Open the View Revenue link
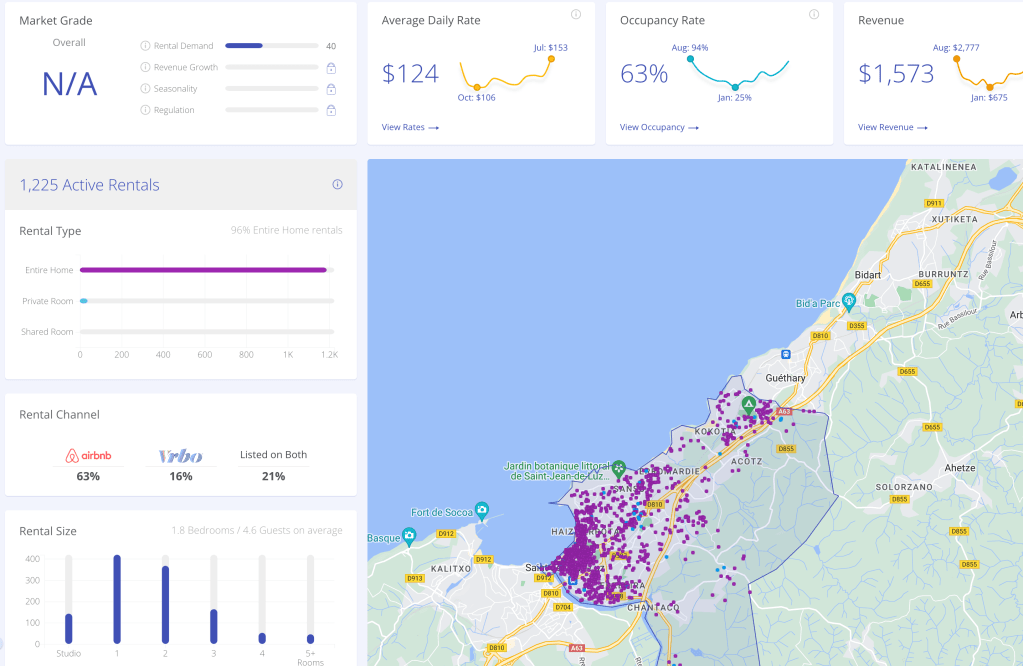Image resolution: width=1023 pixels, height=666 pixels. pyautogui.click(x=892, y=127)
